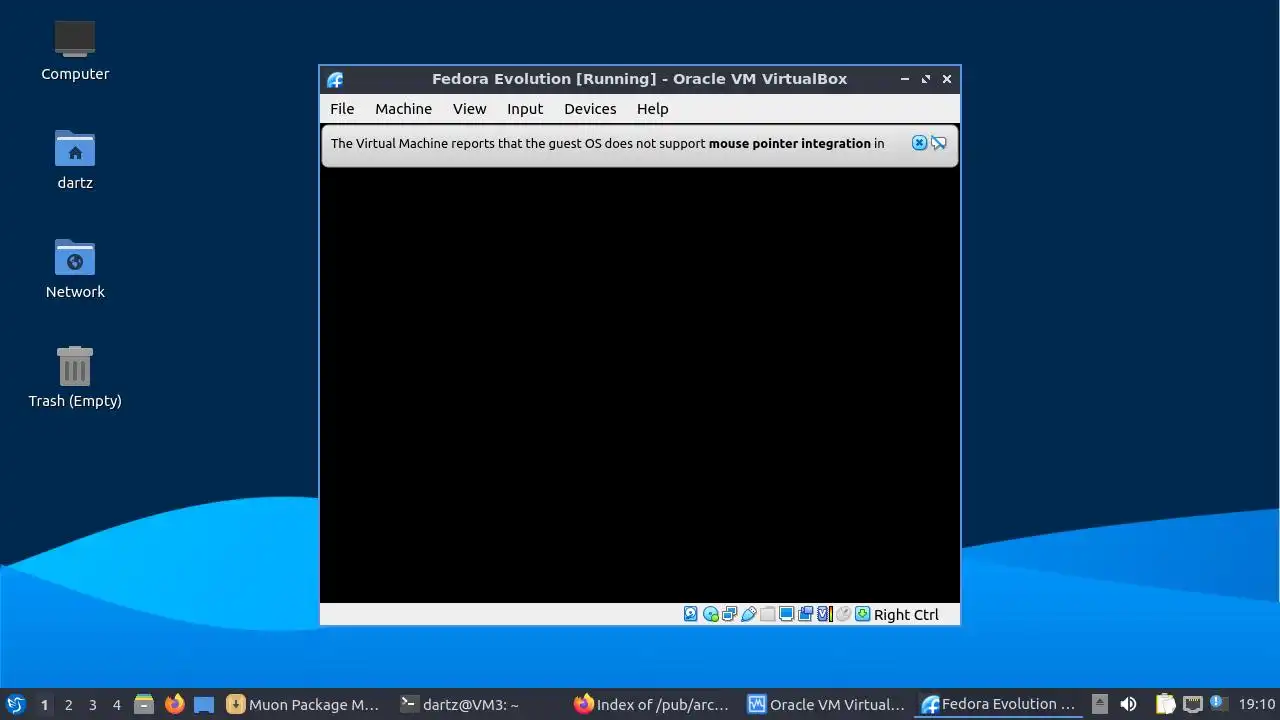Image resolution: width=1280 pixels, height=720 pixels.
Task: Click the Right Ctrl host key label
Action: pyautogui.click(x=906, y=615)
